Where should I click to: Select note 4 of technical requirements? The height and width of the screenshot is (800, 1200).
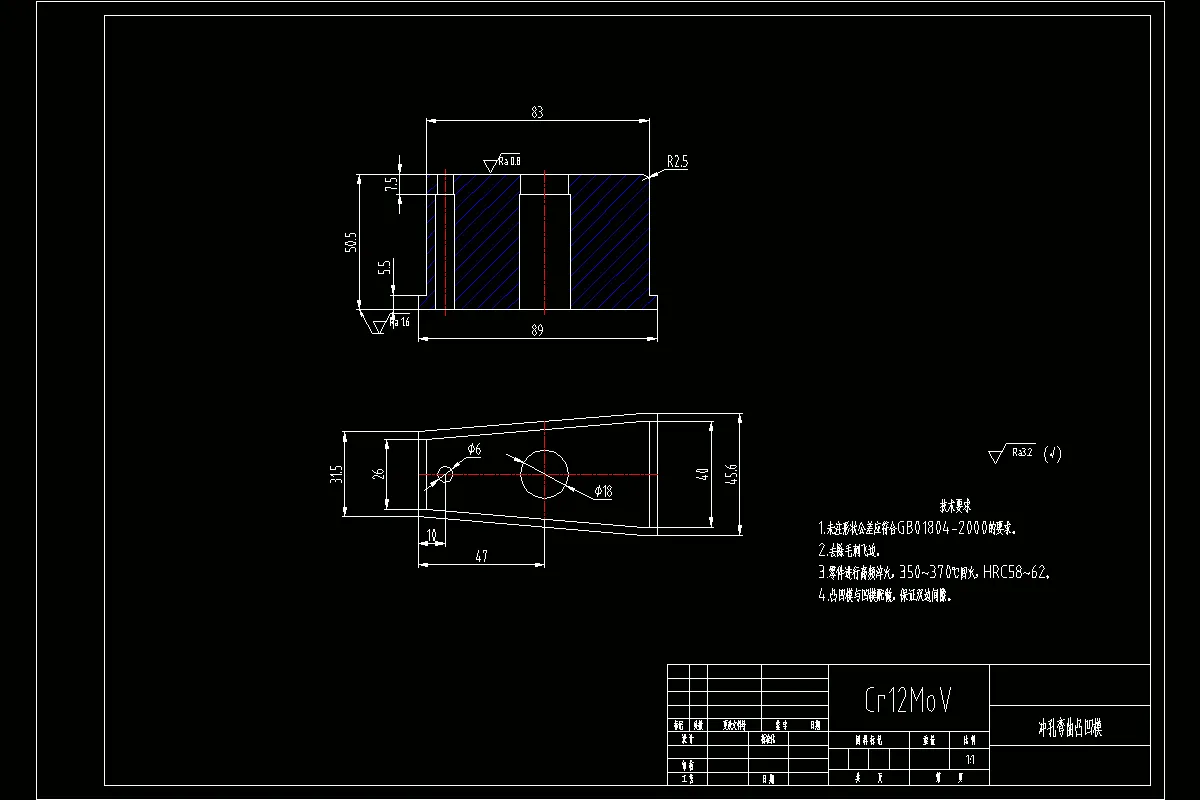pos(885,596)
